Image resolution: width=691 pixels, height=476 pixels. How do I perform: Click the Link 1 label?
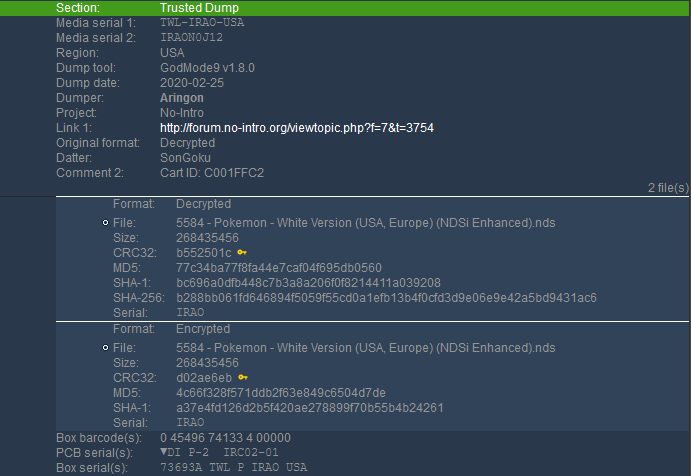[74, 128]
